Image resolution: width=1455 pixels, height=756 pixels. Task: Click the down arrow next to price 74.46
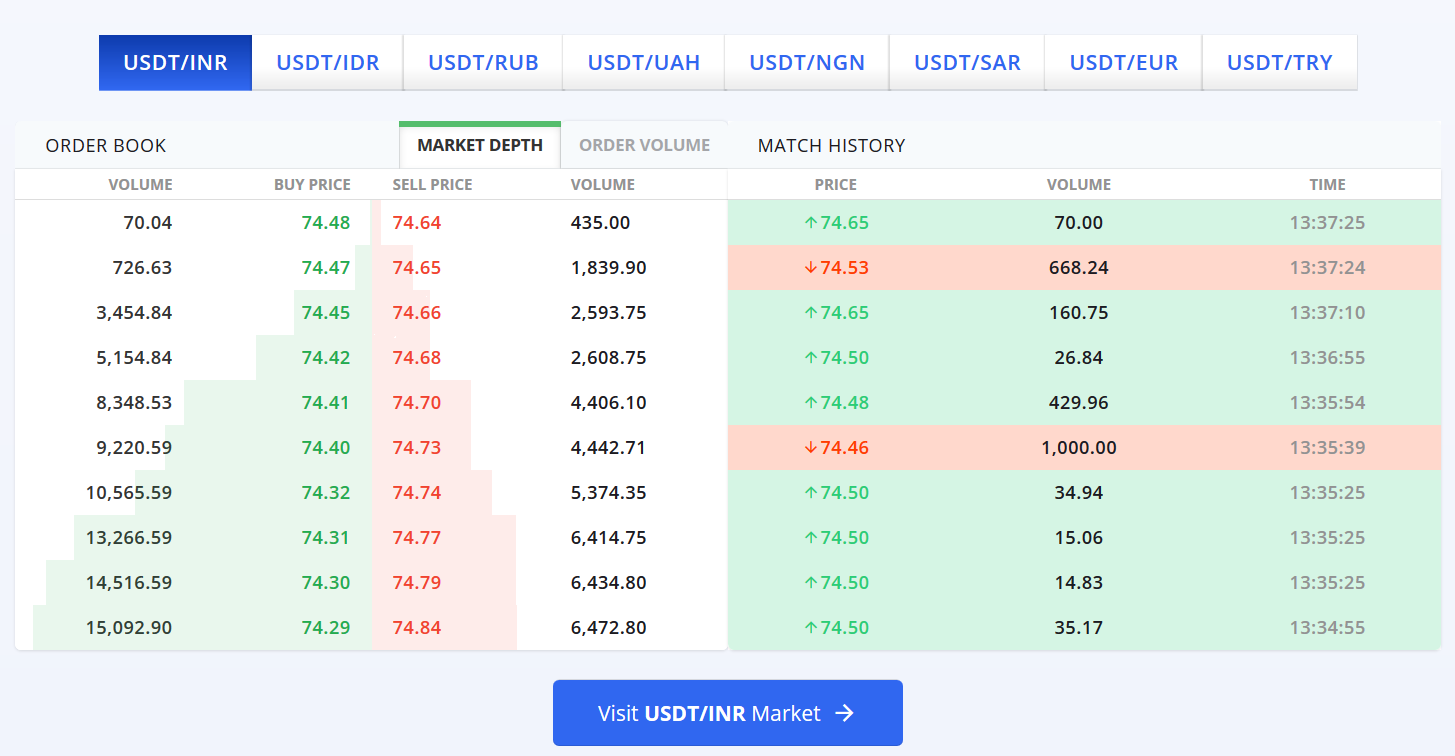[811, 448]
